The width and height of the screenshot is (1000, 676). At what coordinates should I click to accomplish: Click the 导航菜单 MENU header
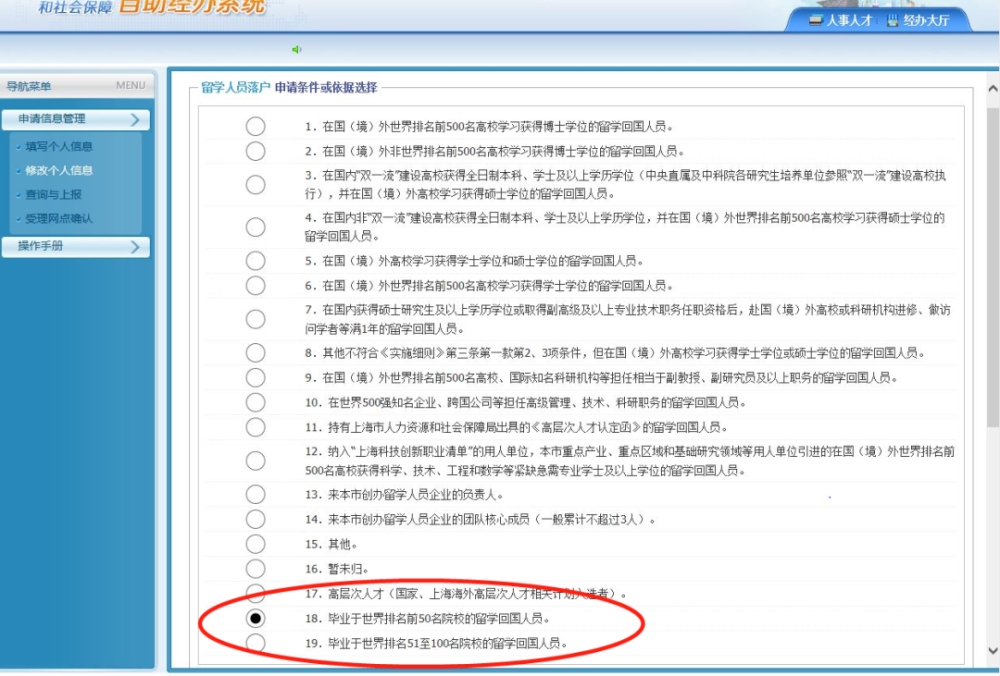coord(76,85)
